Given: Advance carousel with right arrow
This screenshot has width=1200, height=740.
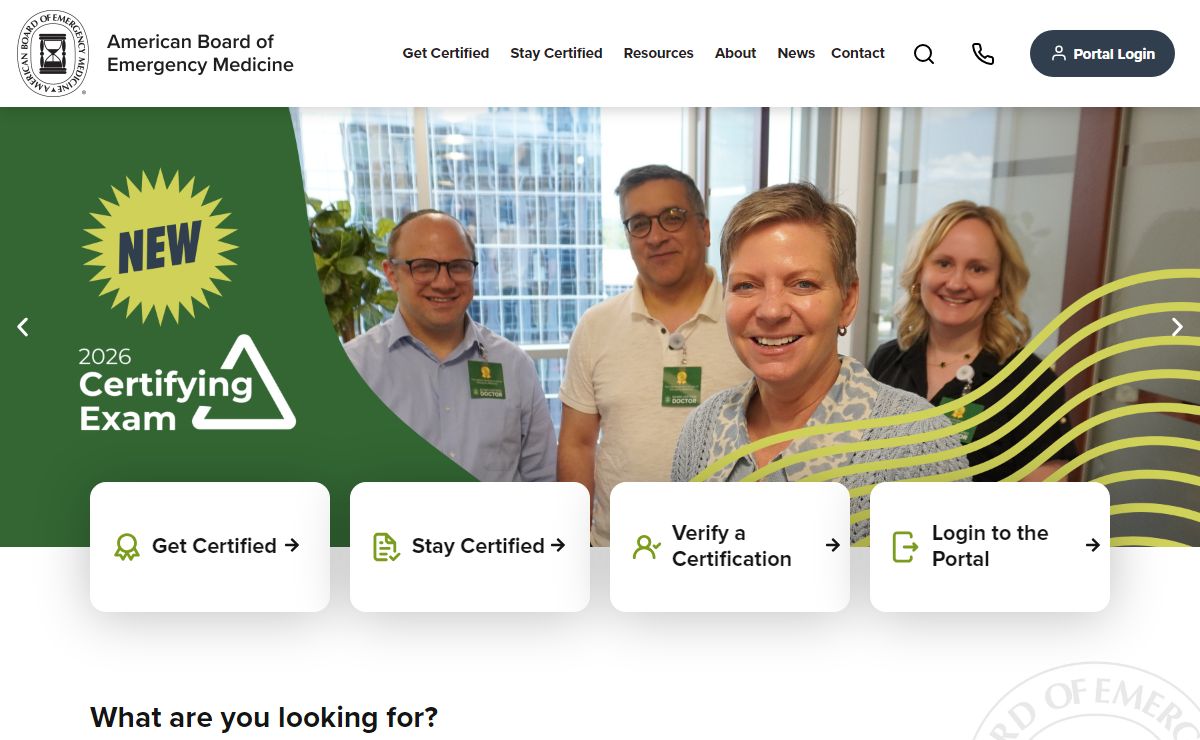Looking at the screenshot, I should 1177,327.
